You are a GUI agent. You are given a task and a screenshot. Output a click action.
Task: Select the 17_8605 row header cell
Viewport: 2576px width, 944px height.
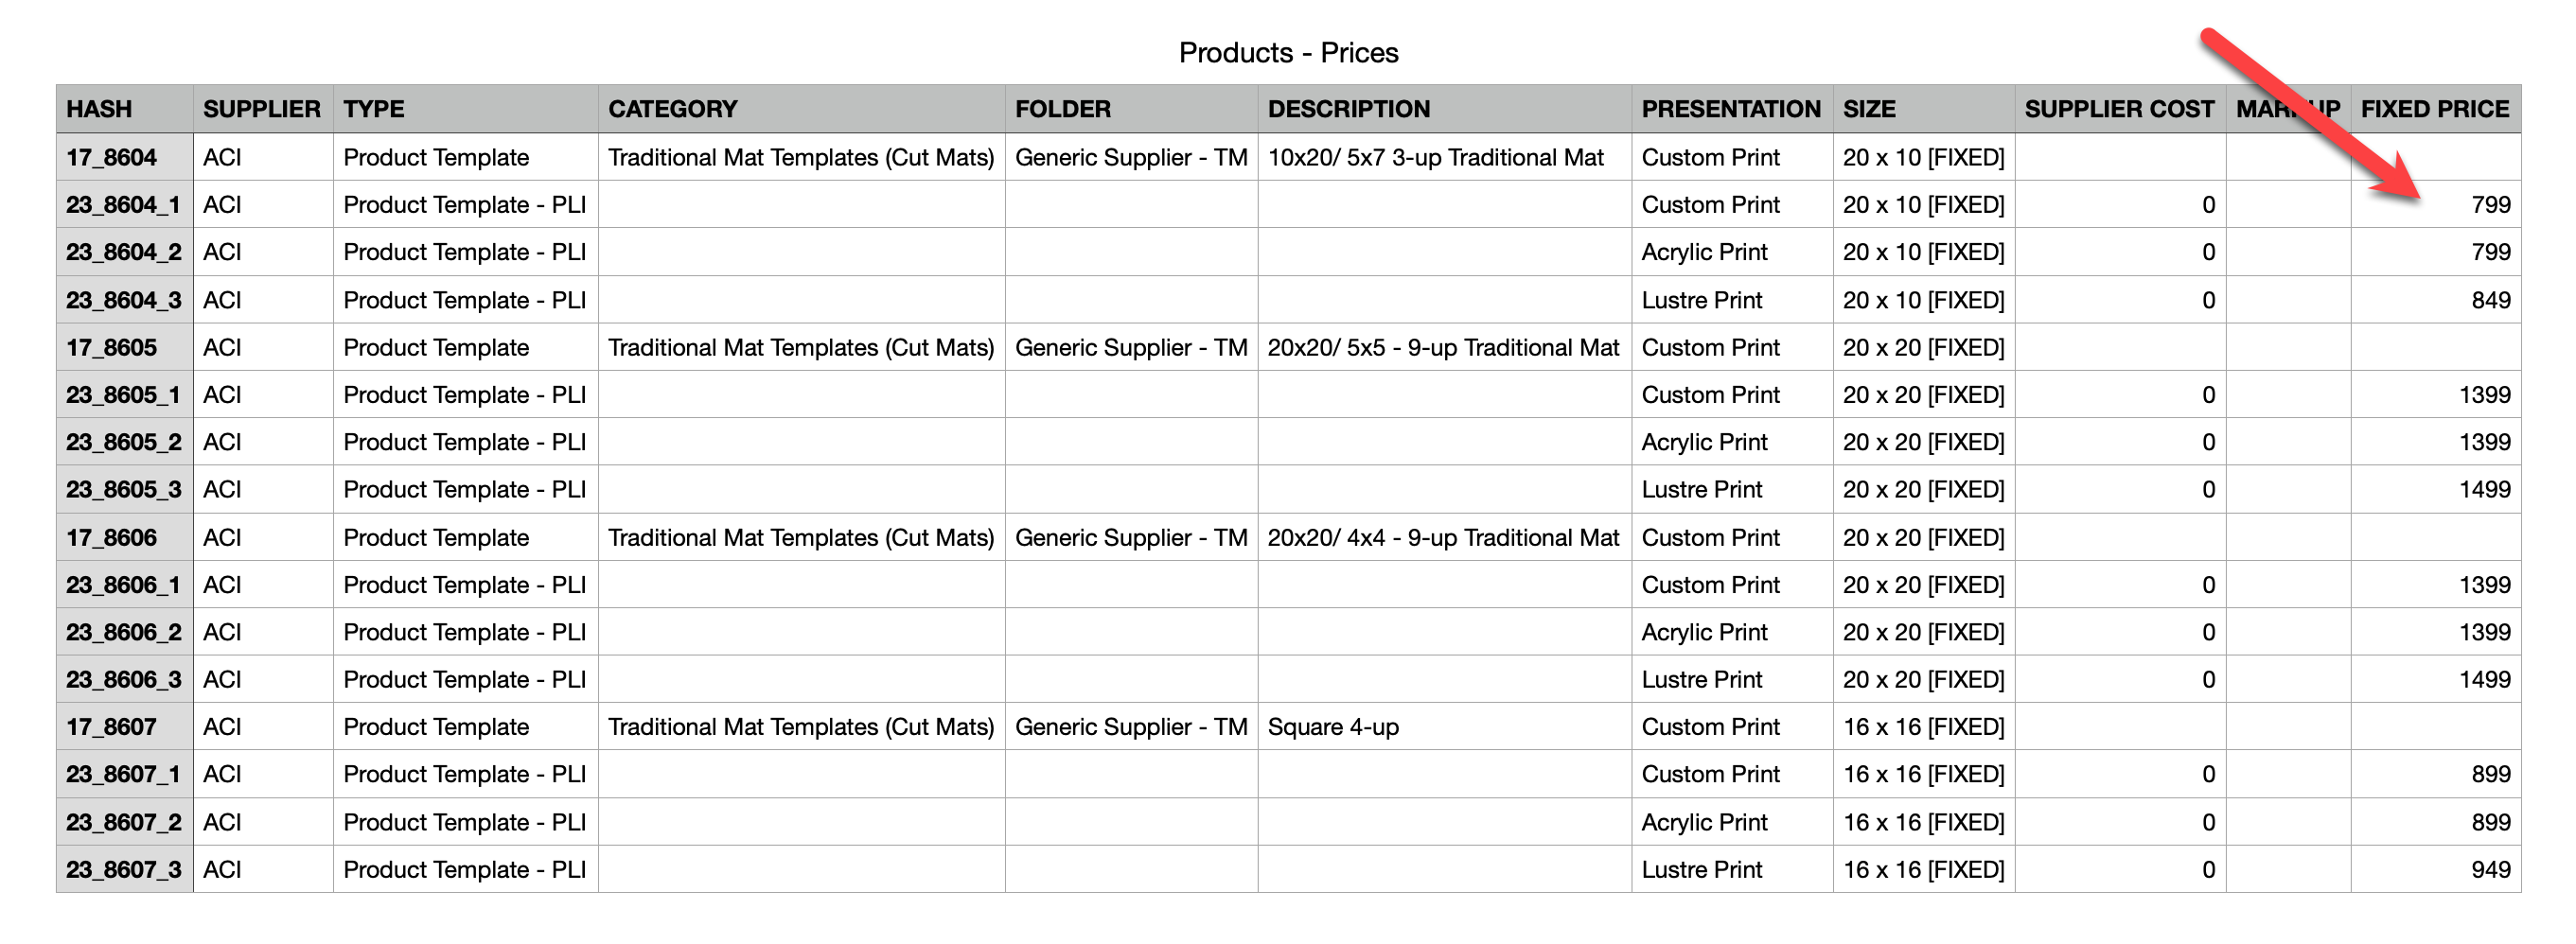111,347
